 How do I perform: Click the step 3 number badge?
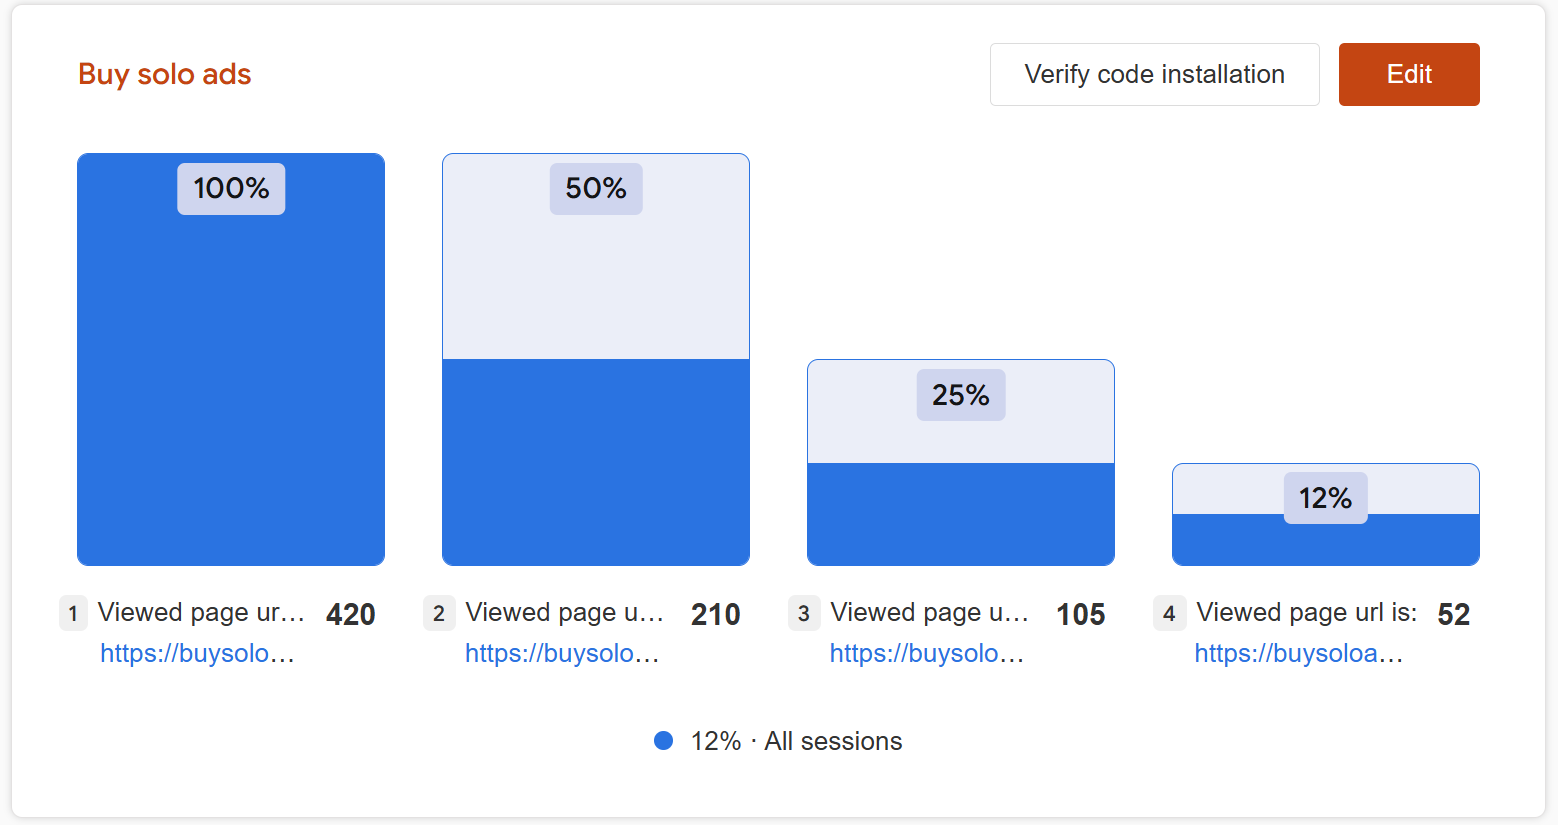[x=804, y=613]
